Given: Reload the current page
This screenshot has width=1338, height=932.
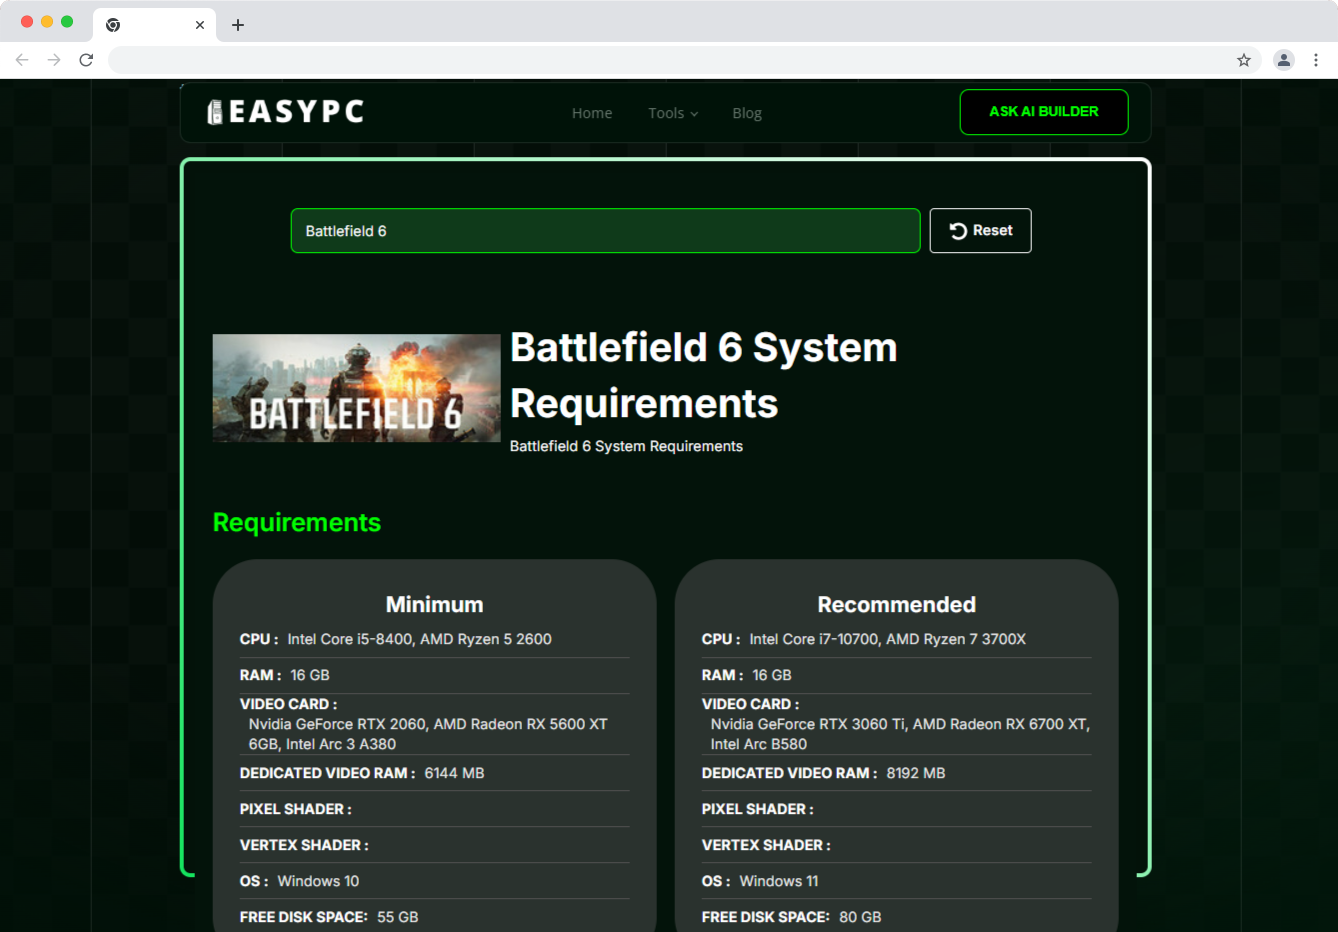Looking at the screenshot, I should tap(86, 60).
